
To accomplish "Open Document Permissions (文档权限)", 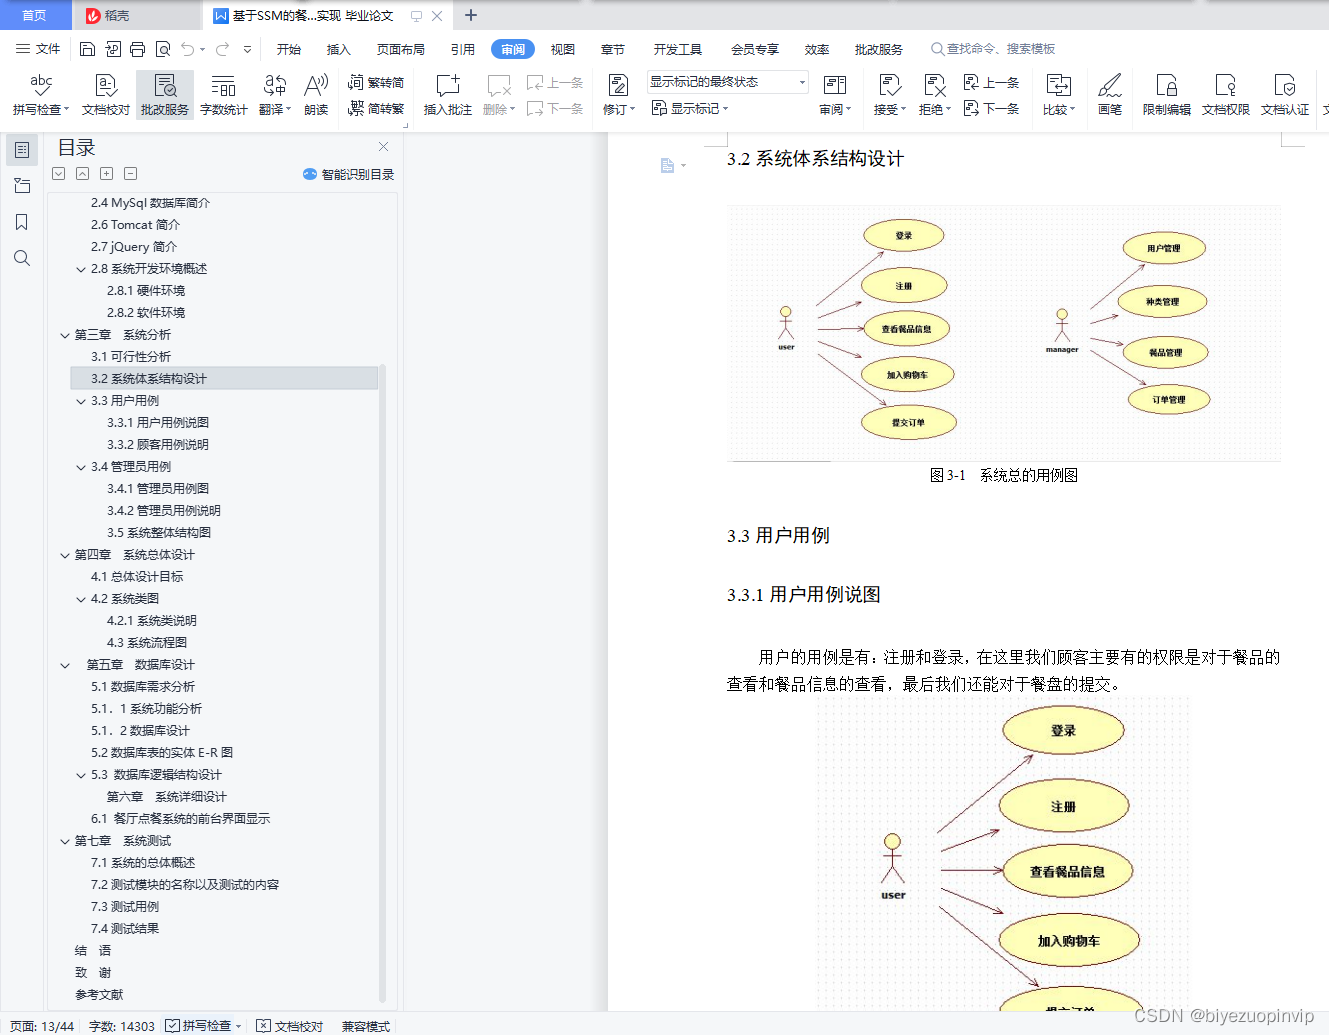I will point(1225,95).
